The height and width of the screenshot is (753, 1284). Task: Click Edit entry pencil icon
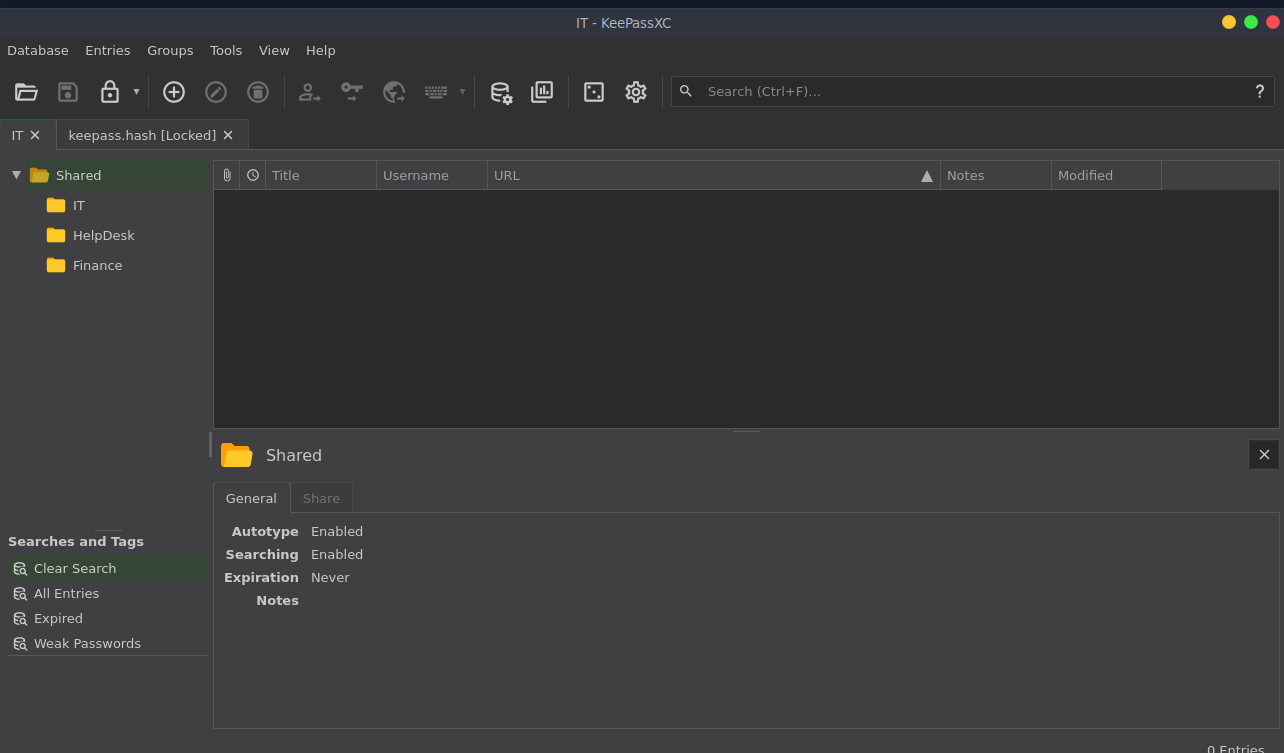216,92
